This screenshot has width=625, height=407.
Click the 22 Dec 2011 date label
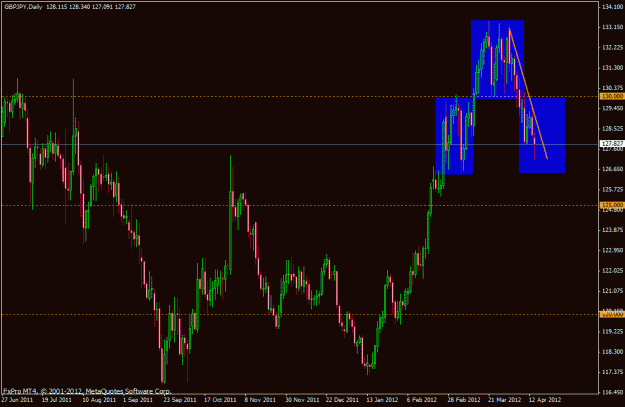(342, 399)
